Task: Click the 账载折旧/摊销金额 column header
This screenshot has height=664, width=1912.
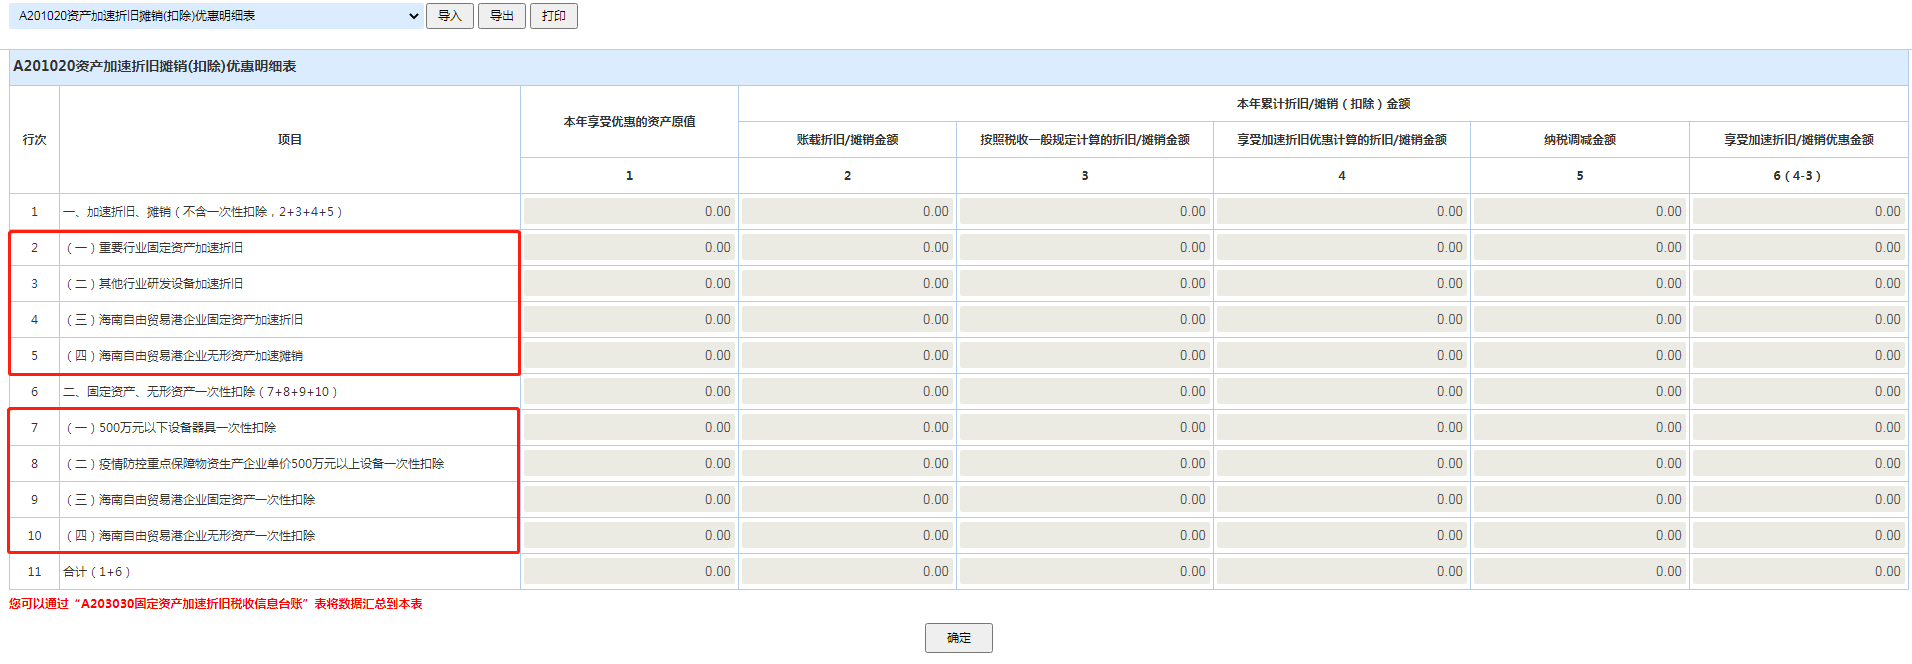Action: pos(847,140)
